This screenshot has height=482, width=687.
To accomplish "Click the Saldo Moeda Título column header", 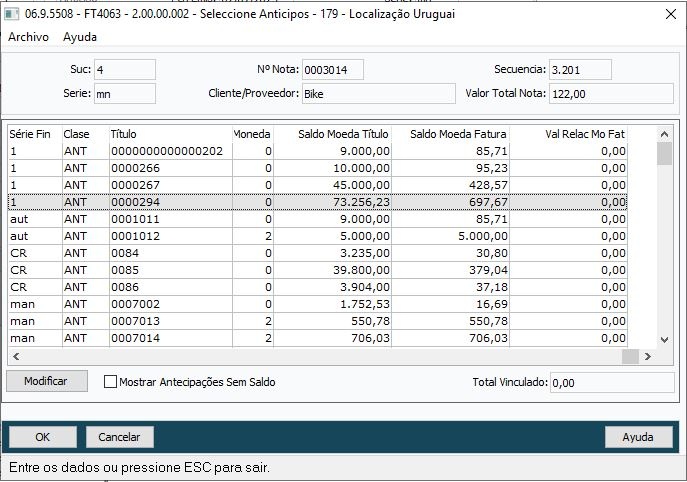I will tap(329, 134).
